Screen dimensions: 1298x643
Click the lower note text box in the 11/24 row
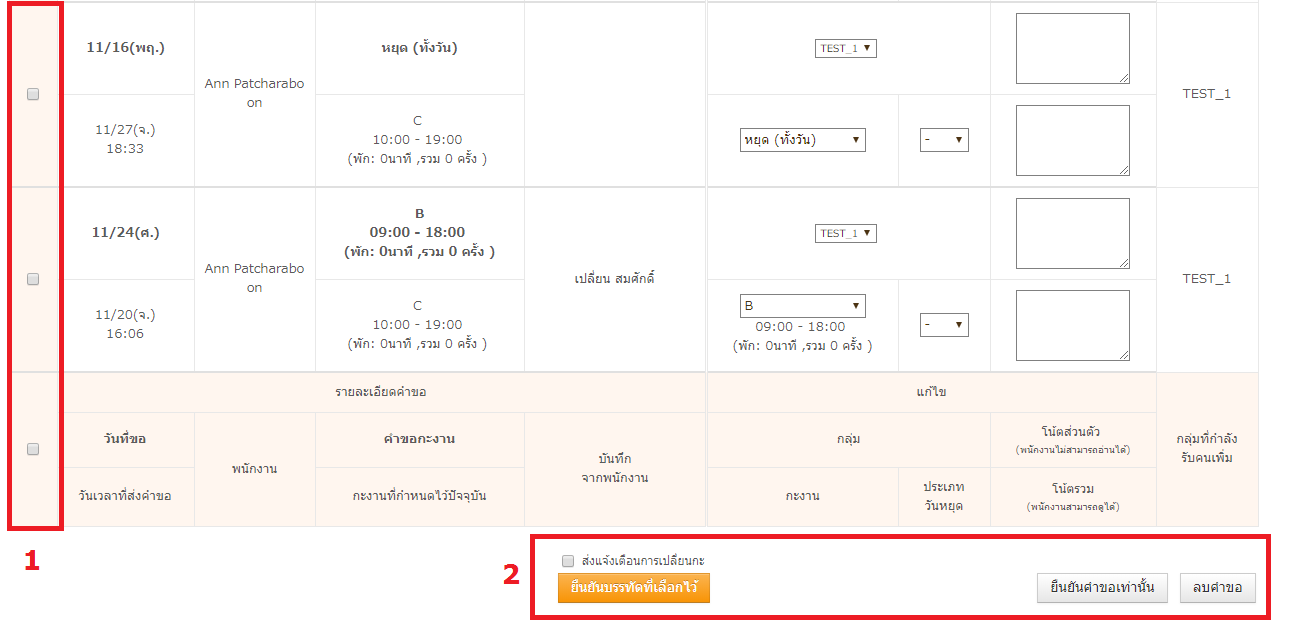pyautogui.click(x=1072, y=325)
